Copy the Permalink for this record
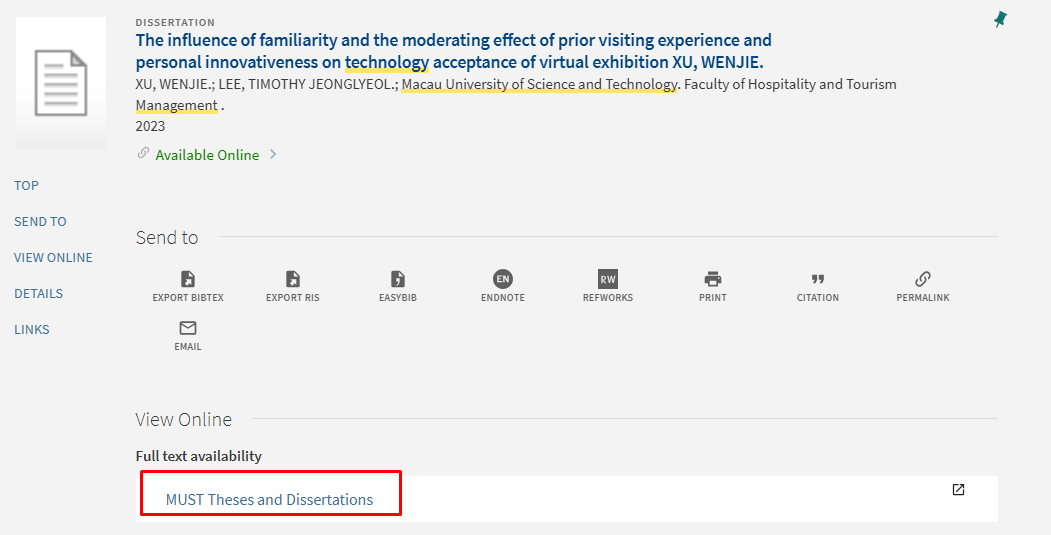This screenshot has height=535, width=1051. (x=922, y=280)
